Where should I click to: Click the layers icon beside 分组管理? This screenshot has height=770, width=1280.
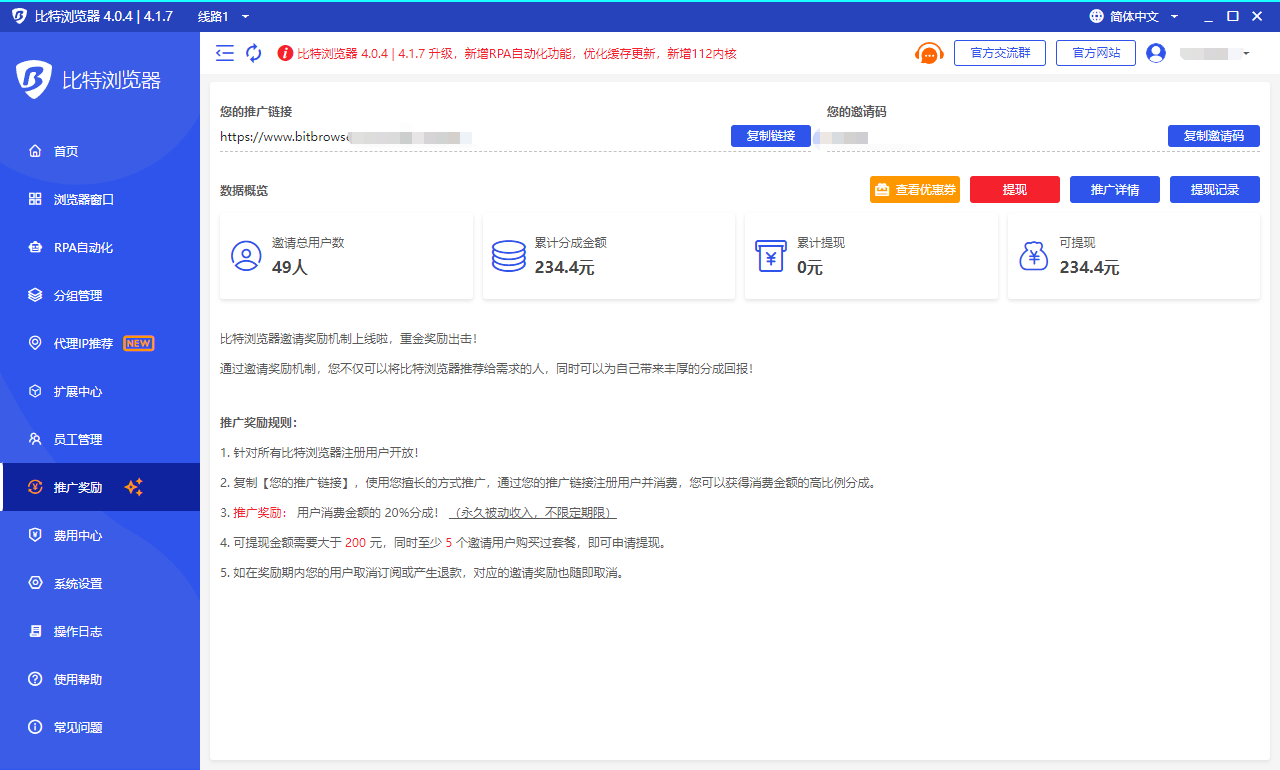(x=35, y=295)
